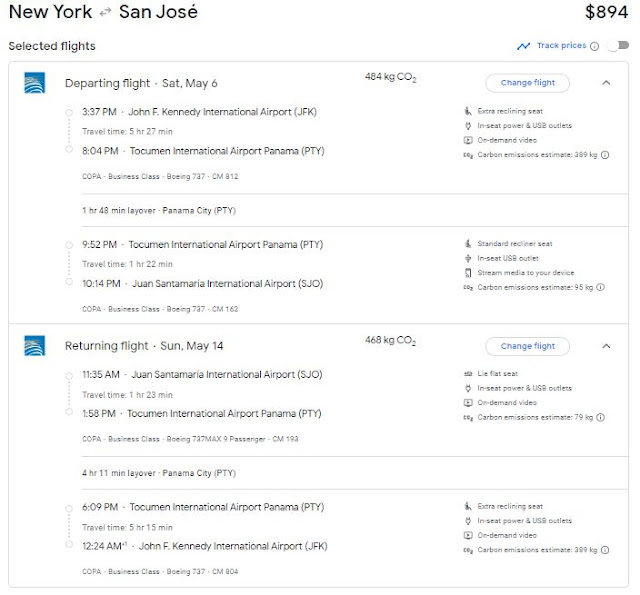Click Change flight for departing flight
640x595 pixels.
coord(527,83)
